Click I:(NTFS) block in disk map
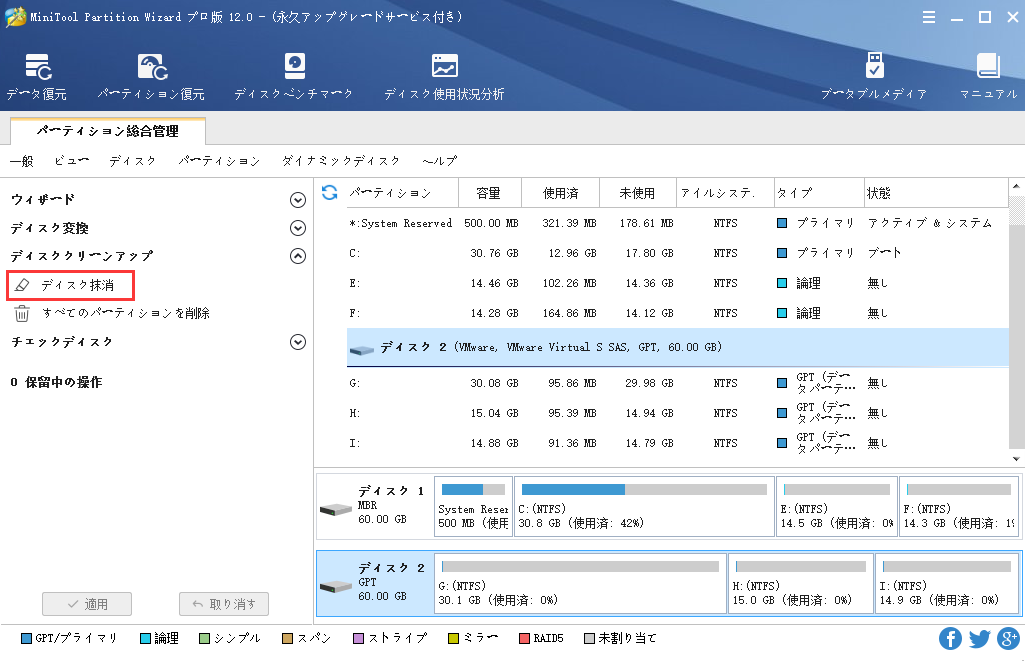Viewport: 1025px width, 661px height. tap(947, 584)
